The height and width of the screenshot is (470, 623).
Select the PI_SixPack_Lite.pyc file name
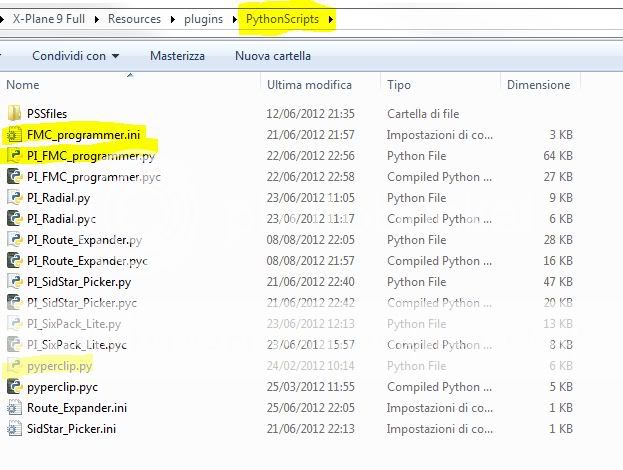coord(77,345)
